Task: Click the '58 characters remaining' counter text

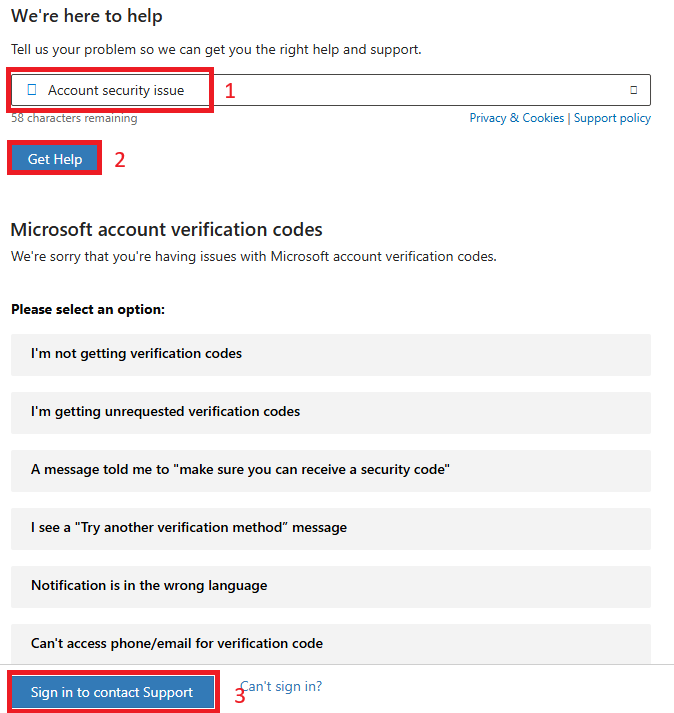Action: pyautogui.click(x=74, y=118)
